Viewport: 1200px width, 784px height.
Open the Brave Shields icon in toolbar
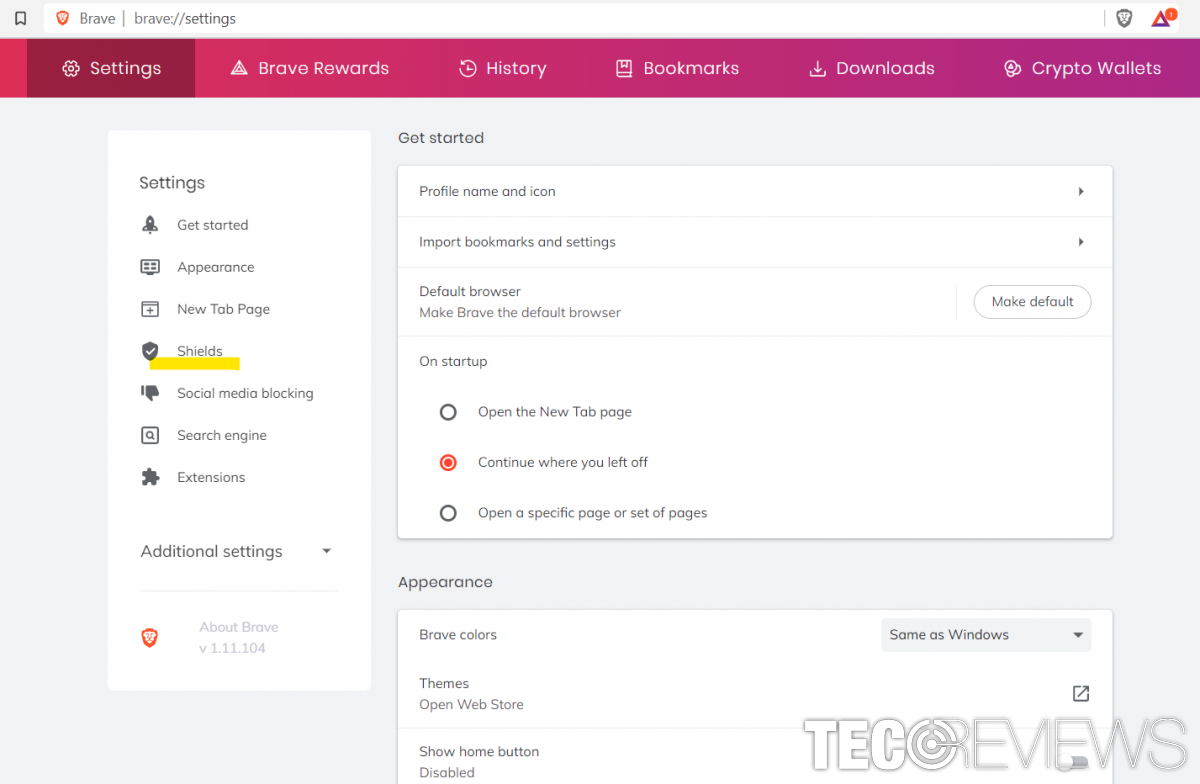point(1124,17)
